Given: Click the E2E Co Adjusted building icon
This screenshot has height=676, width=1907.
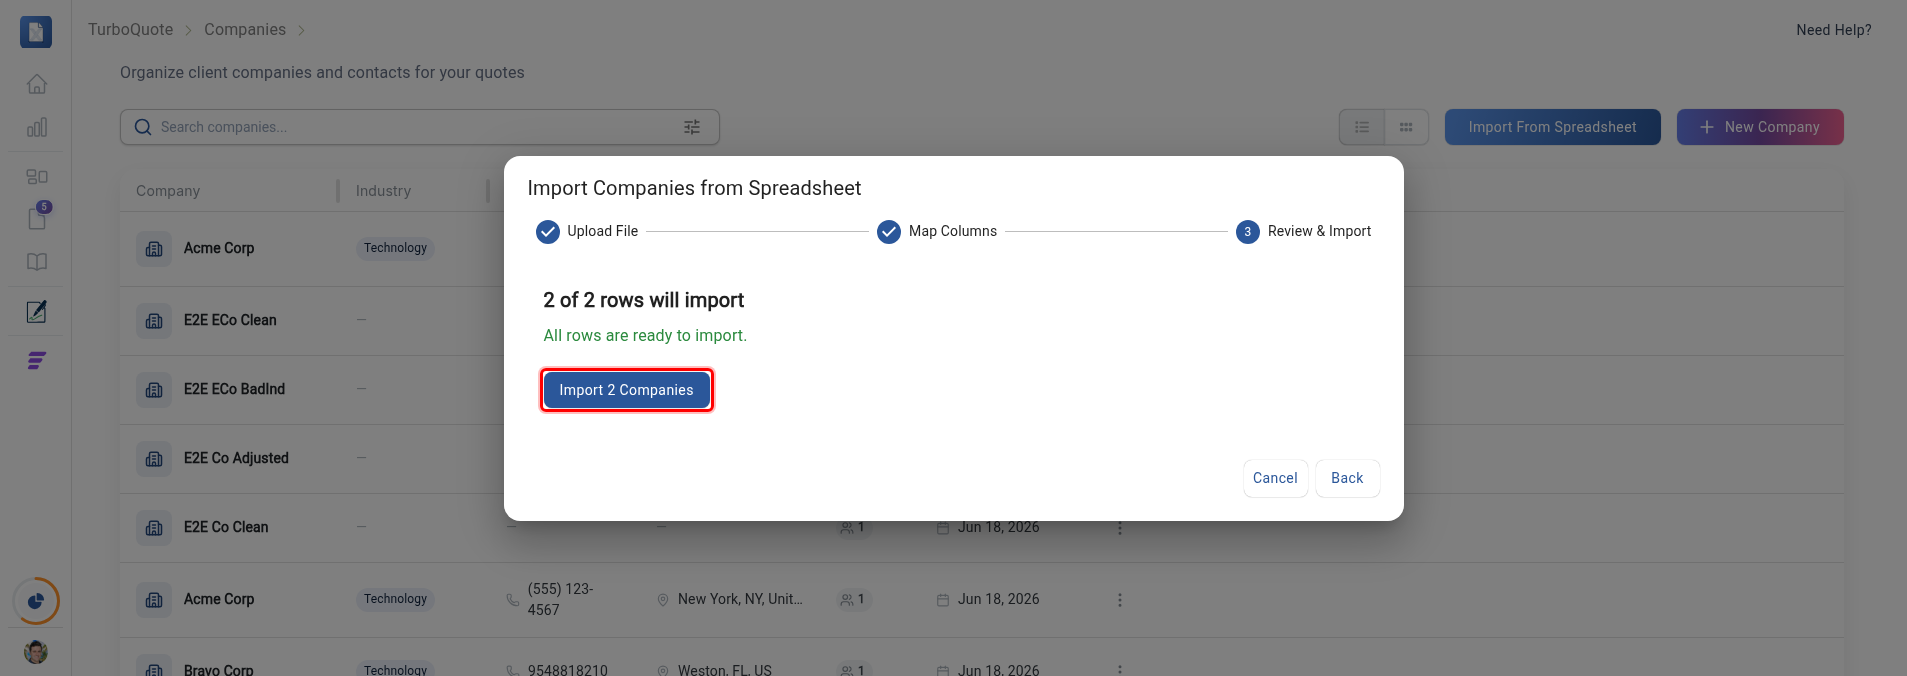Looking at the screenshot, I should coord(154,458).
